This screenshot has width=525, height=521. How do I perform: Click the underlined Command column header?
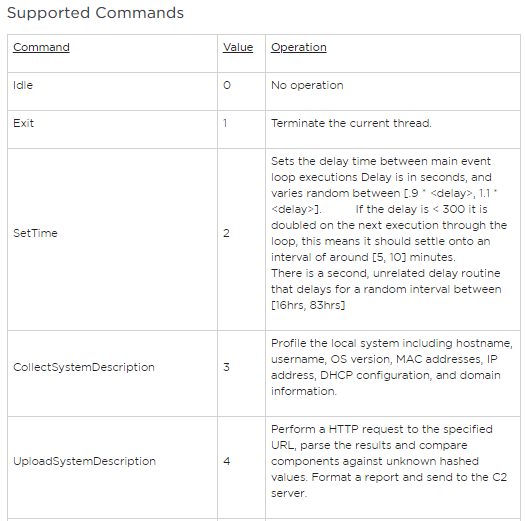(41, 47)
